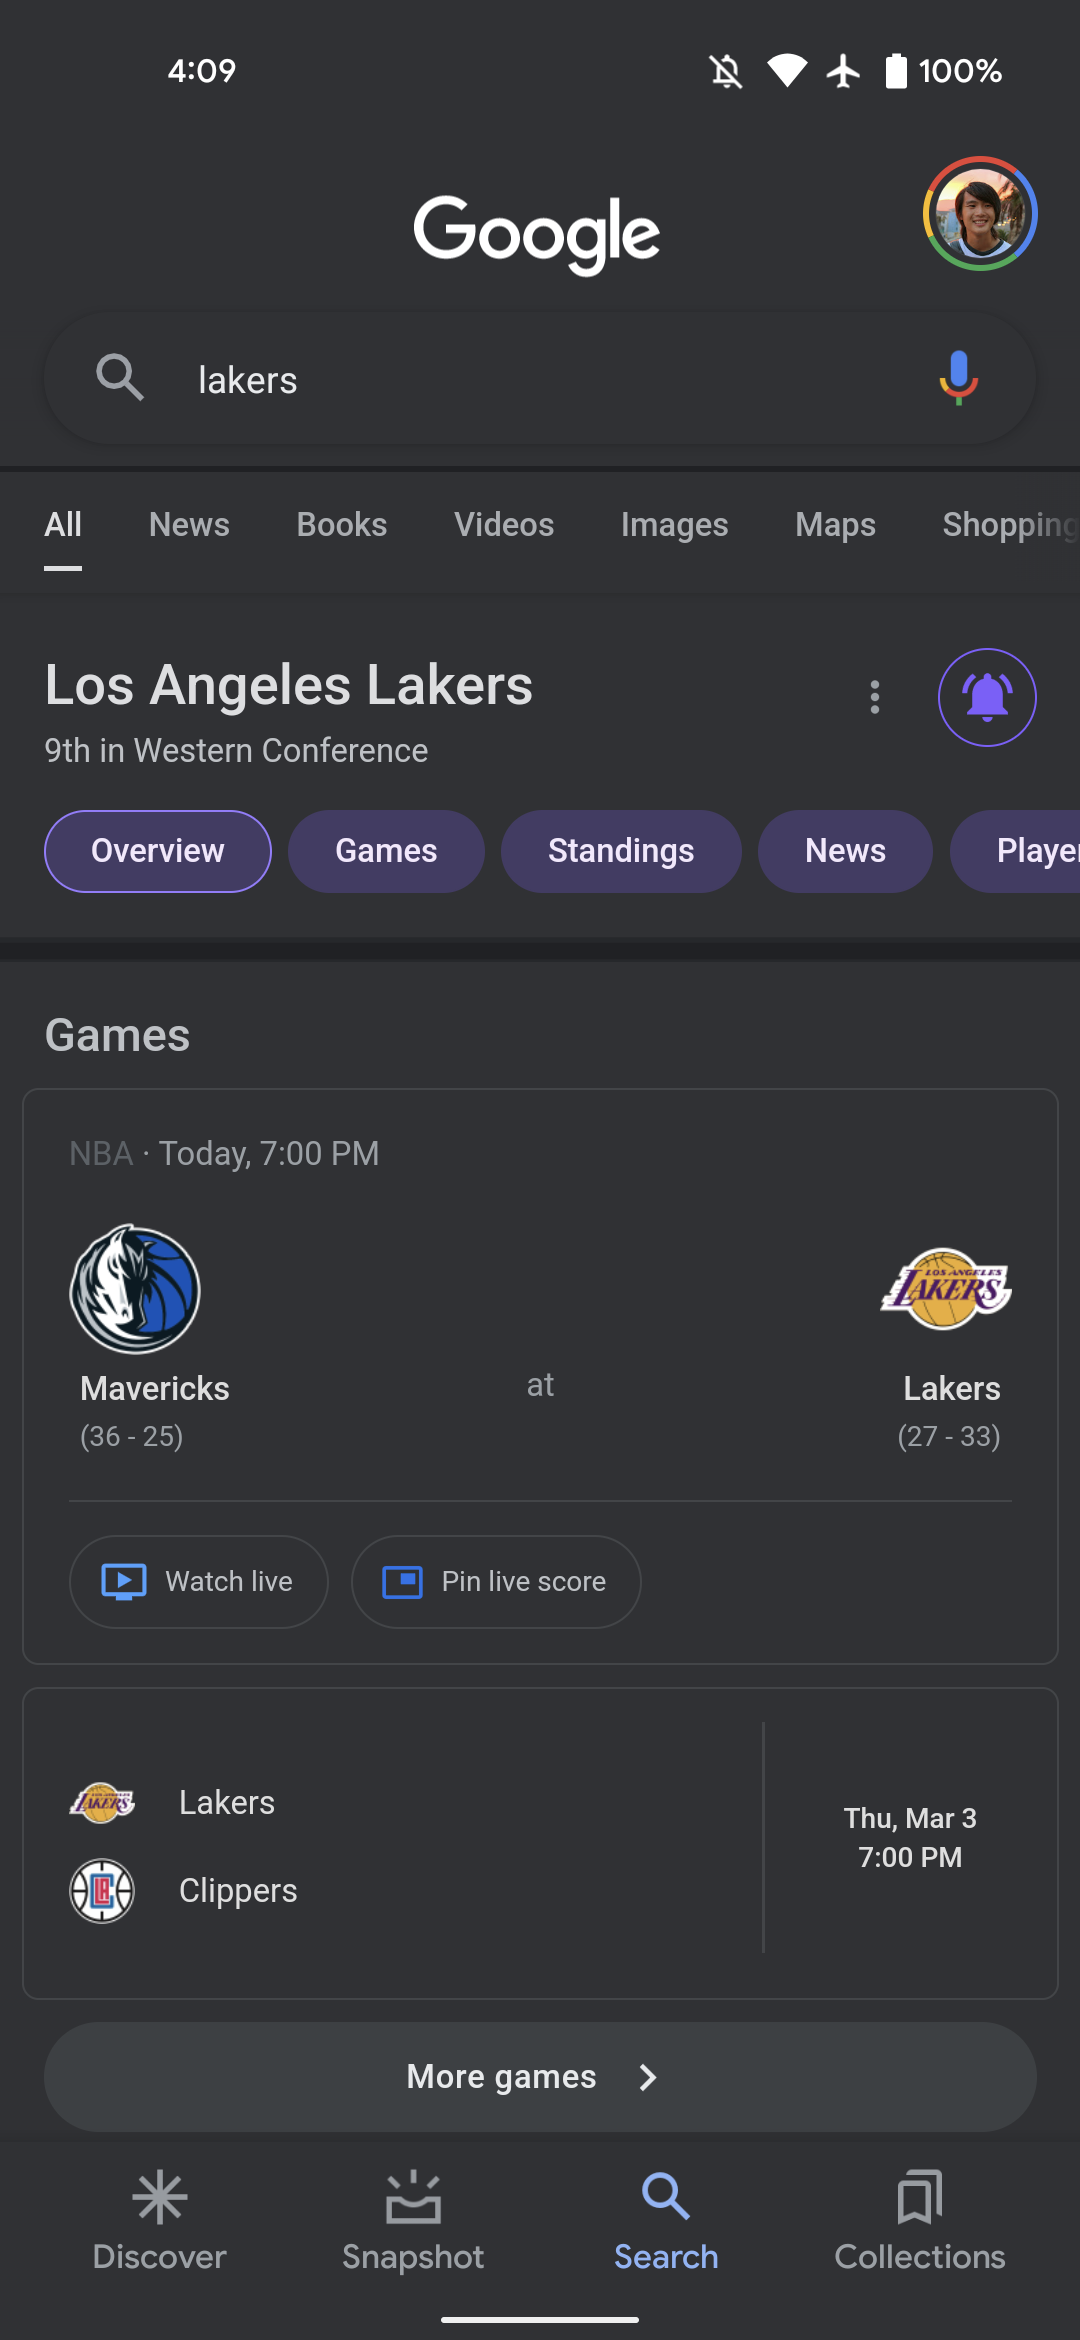Viewport: 1080px width, 2340px height.
Task: Tap the voice search microphone icon
Action: pos(958,379)
